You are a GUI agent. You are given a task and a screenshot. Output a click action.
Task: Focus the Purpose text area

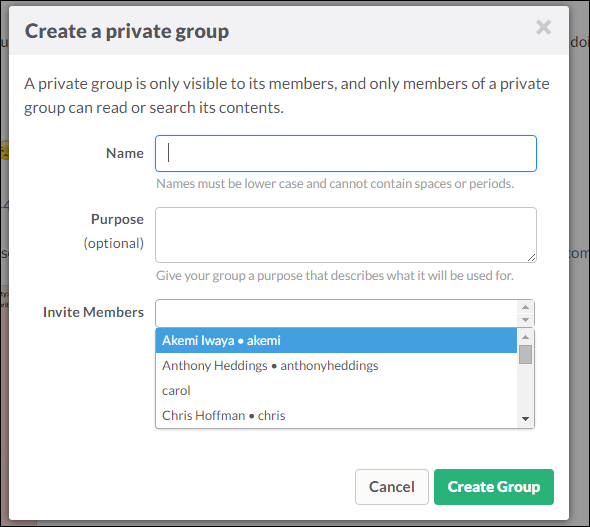click(x=346, y=235)
